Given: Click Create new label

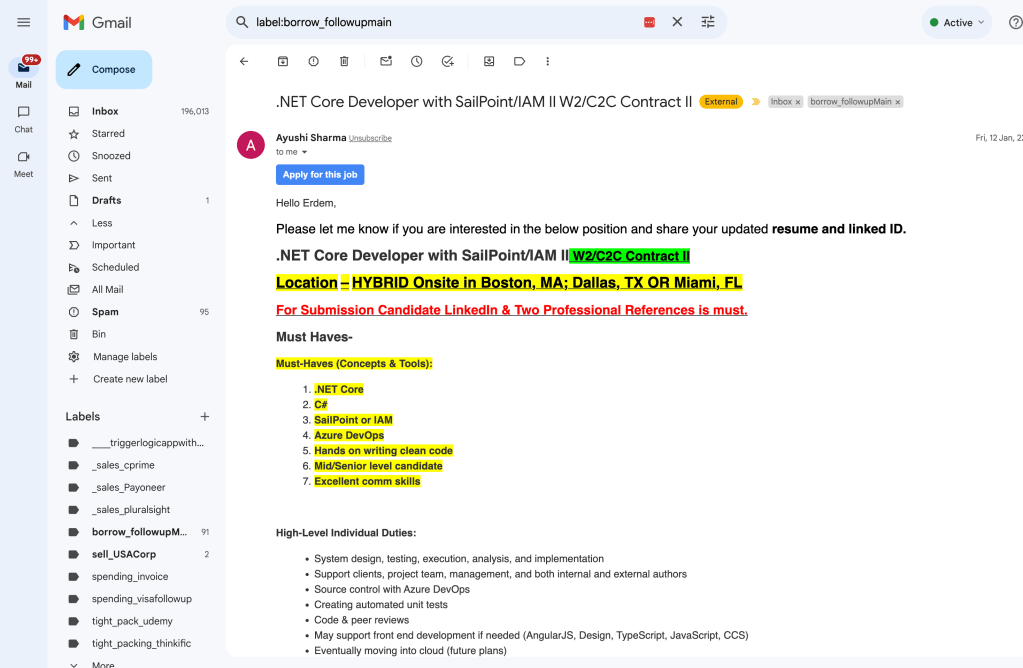Looking at the screenshot, I should pyautogui.click(x=130, y=378).
